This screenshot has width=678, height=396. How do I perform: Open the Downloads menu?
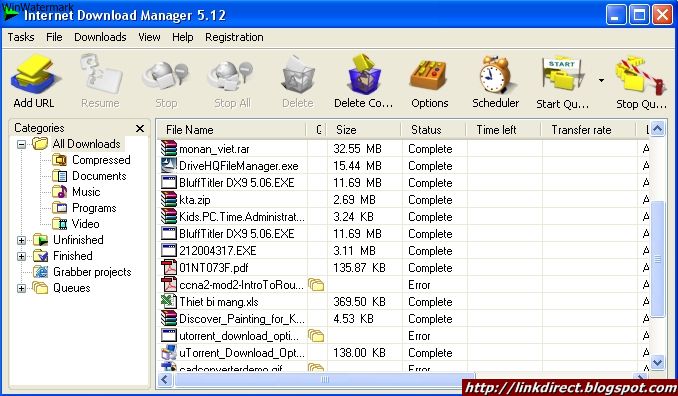point(100,37)
